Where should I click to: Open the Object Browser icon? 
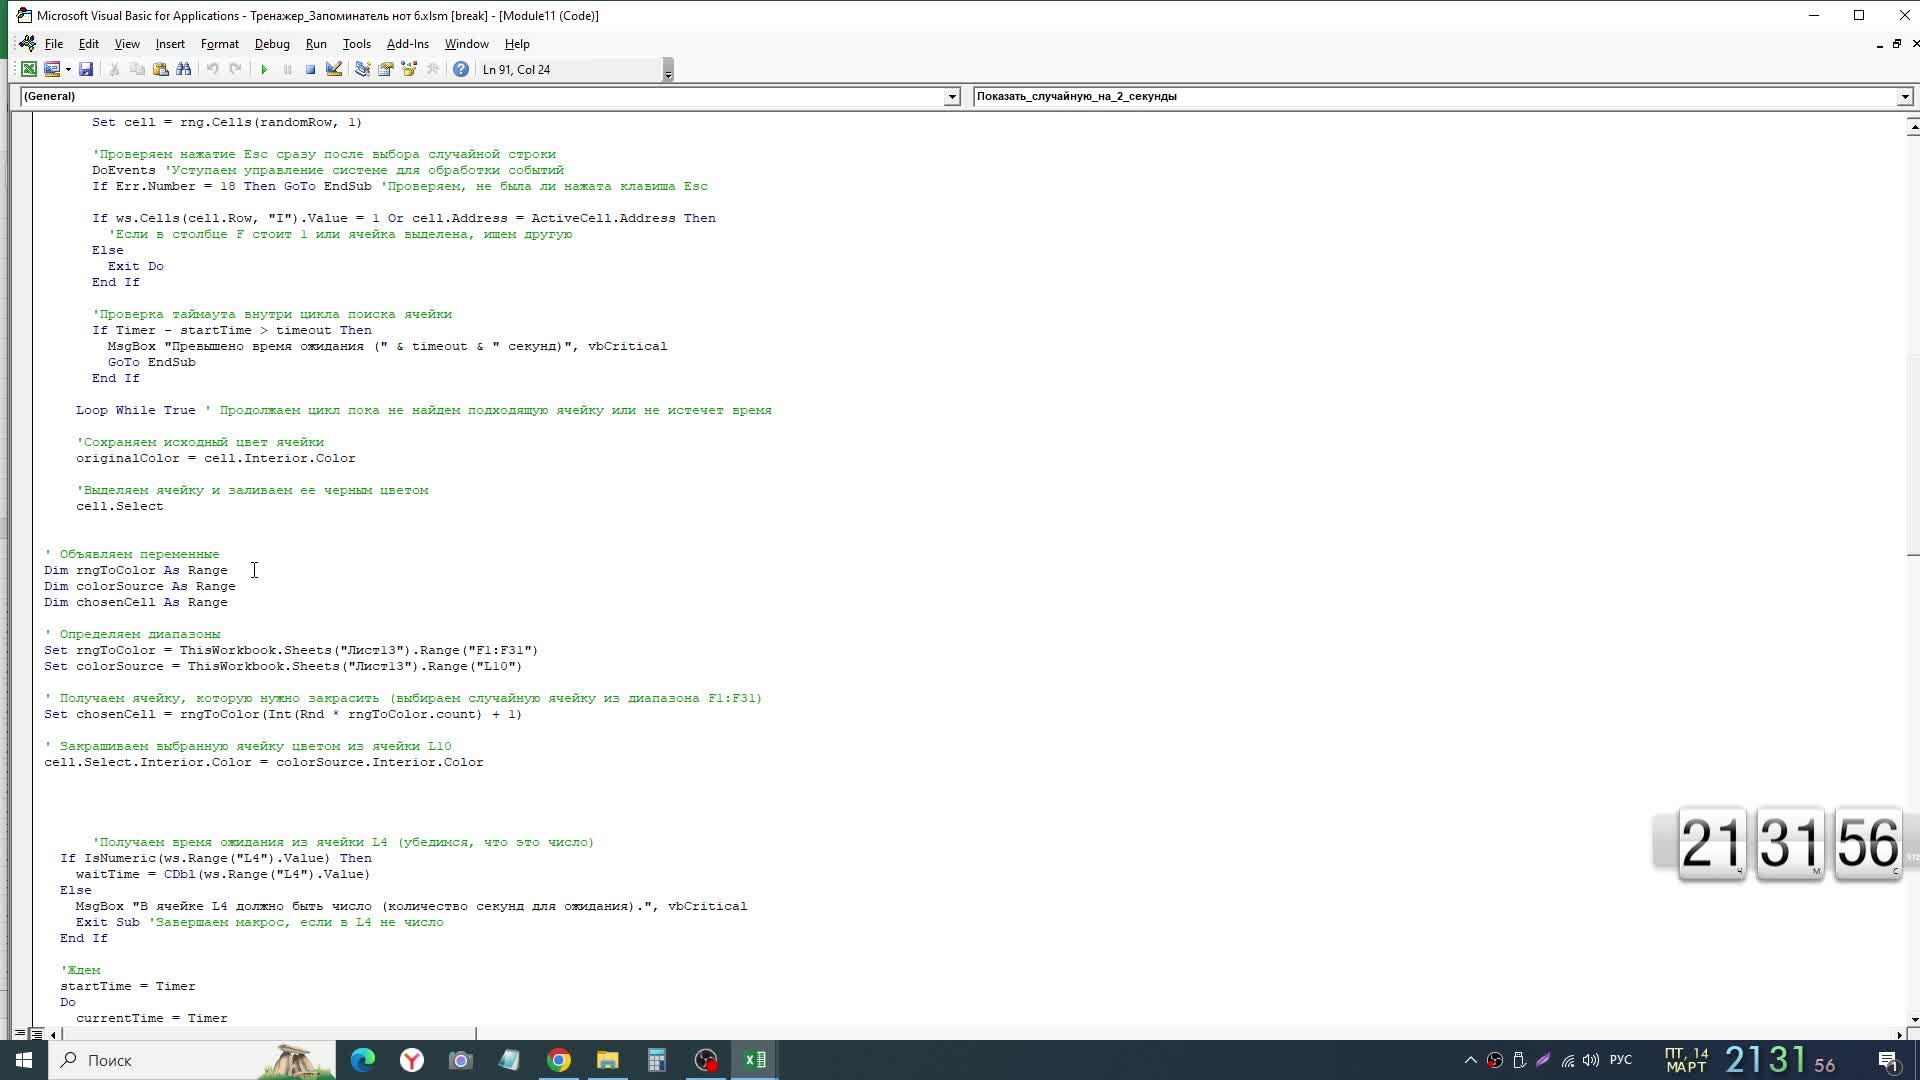pos(409,69)
